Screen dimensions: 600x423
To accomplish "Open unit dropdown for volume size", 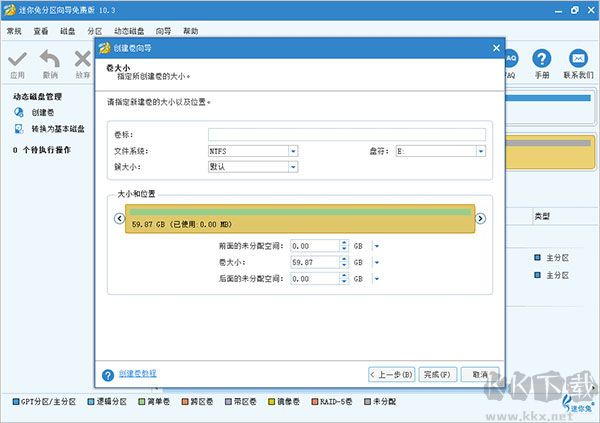I will tap(377, 262).
